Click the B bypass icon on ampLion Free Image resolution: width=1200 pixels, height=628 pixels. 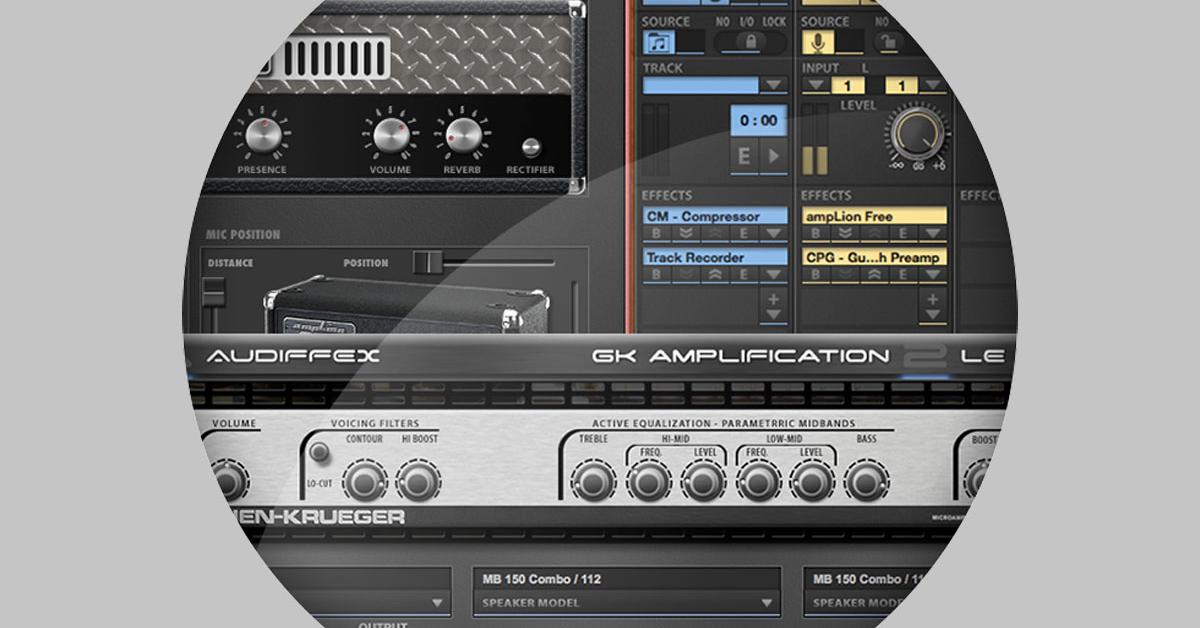[x=814, y=230]
